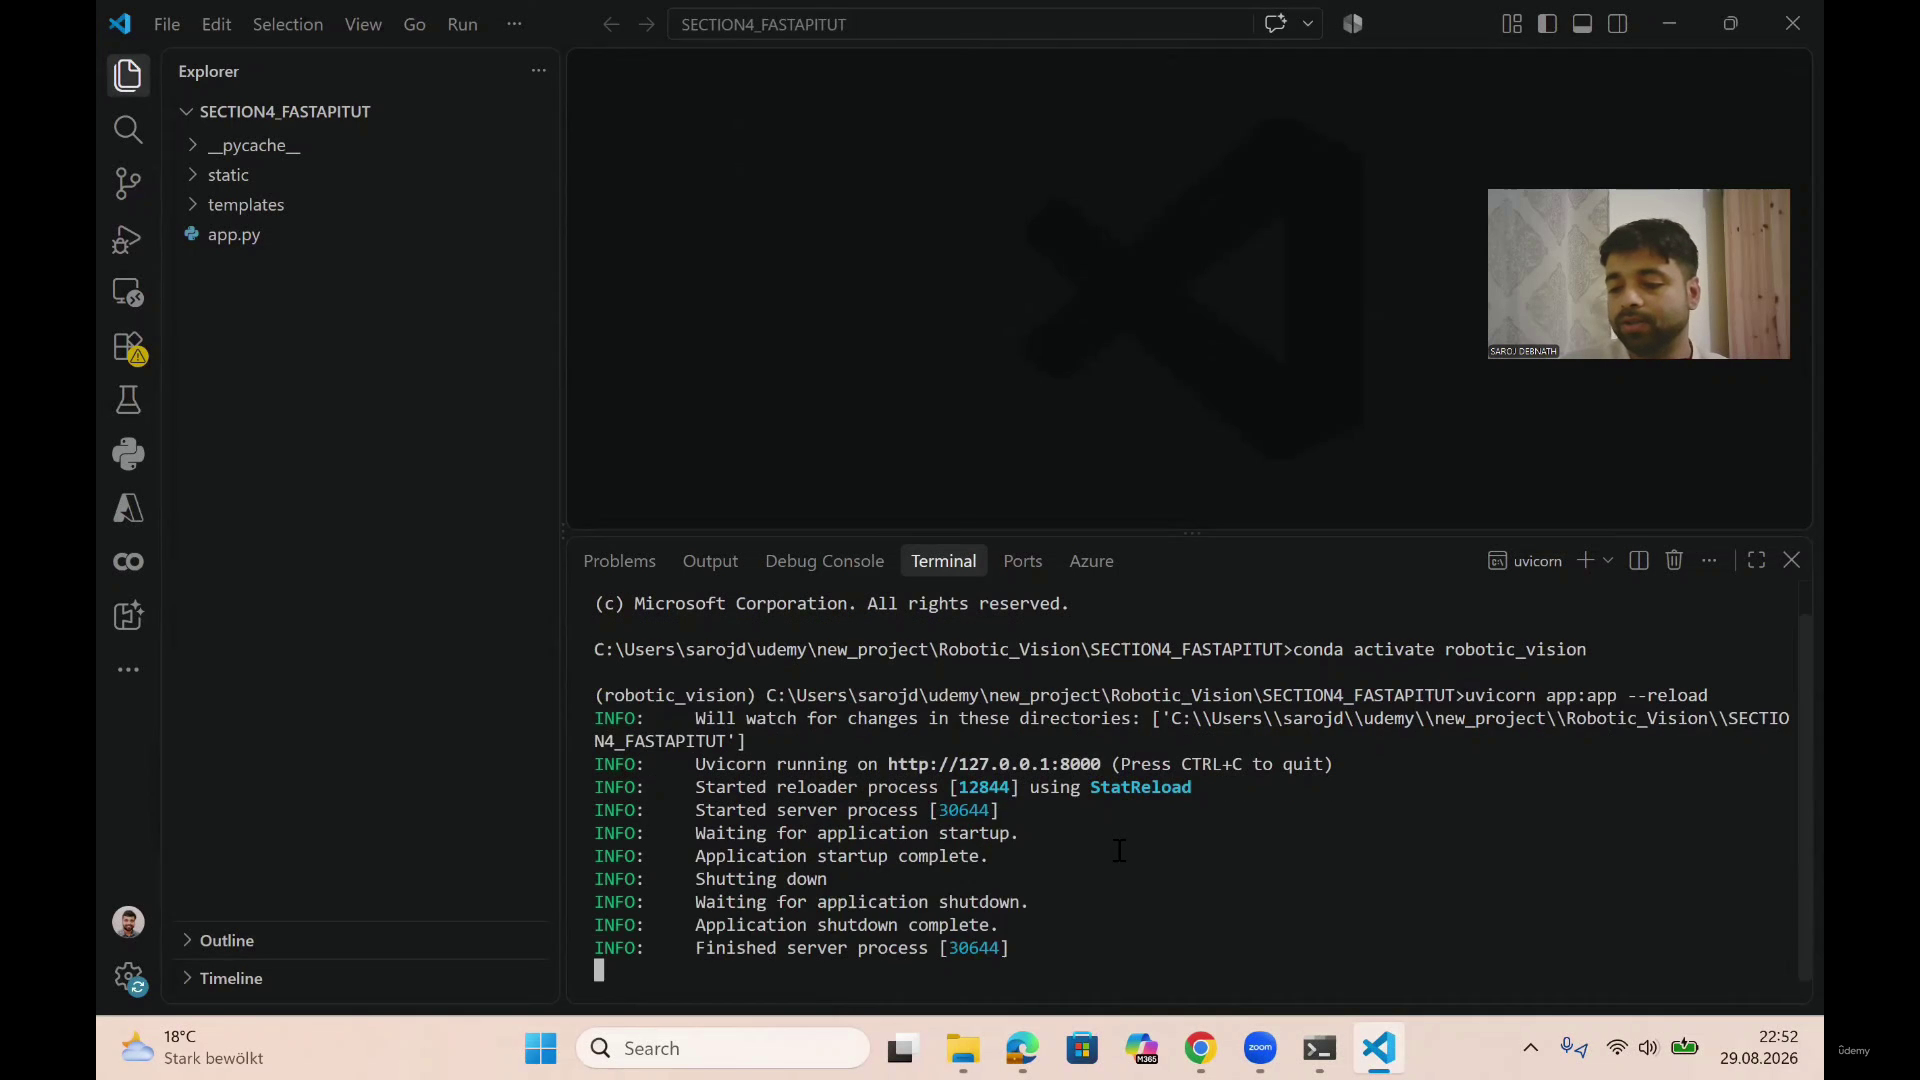The image size is (1920, 1080).
Task: Open the http://127.0.0.1:8000 link in terminal
Action: point(993,764)
